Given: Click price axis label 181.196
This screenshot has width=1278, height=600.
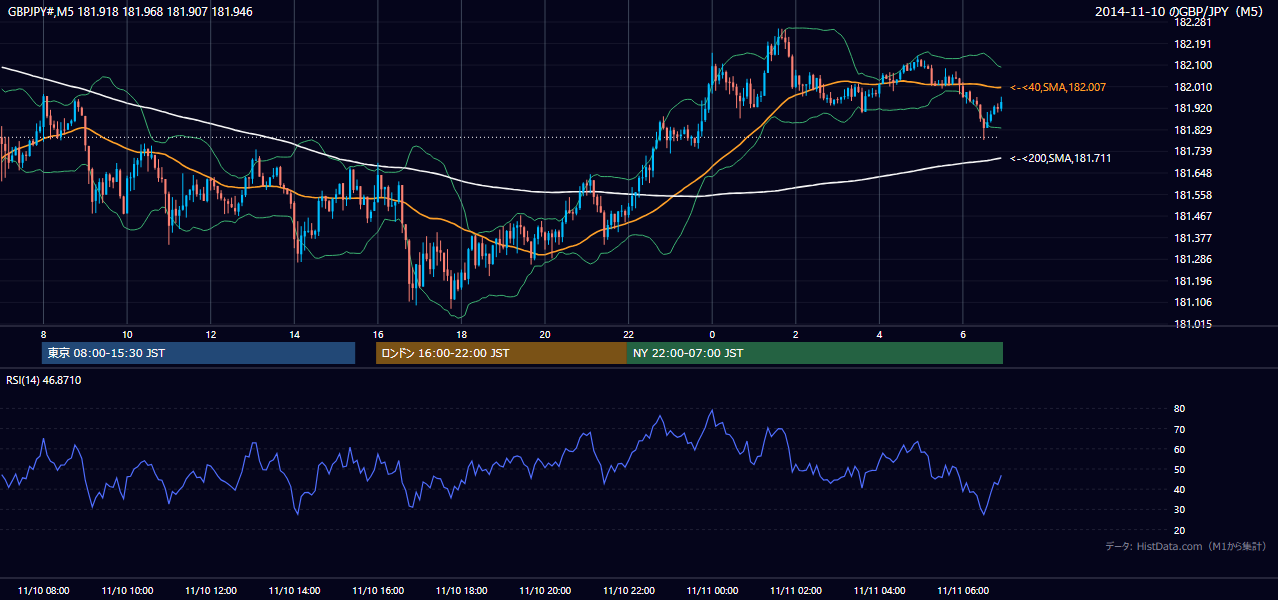Looking at the screenshot, I should click(x=1193, y=281).
